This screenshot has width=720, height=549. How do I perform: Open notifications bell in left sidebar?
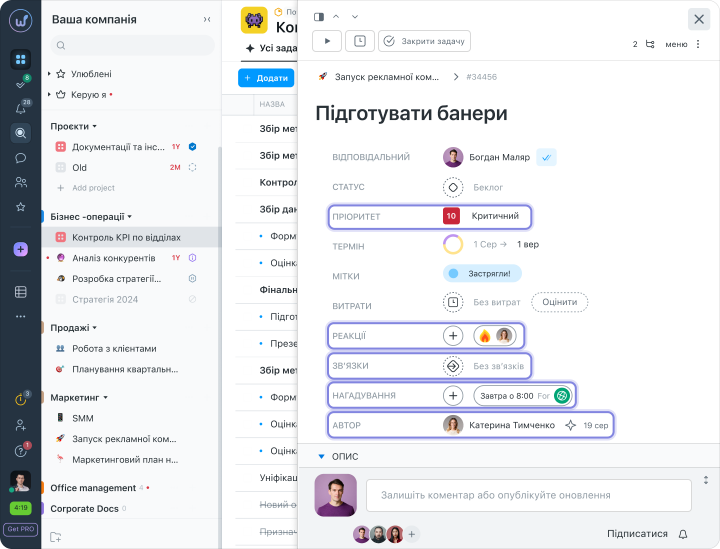[20, 108]
